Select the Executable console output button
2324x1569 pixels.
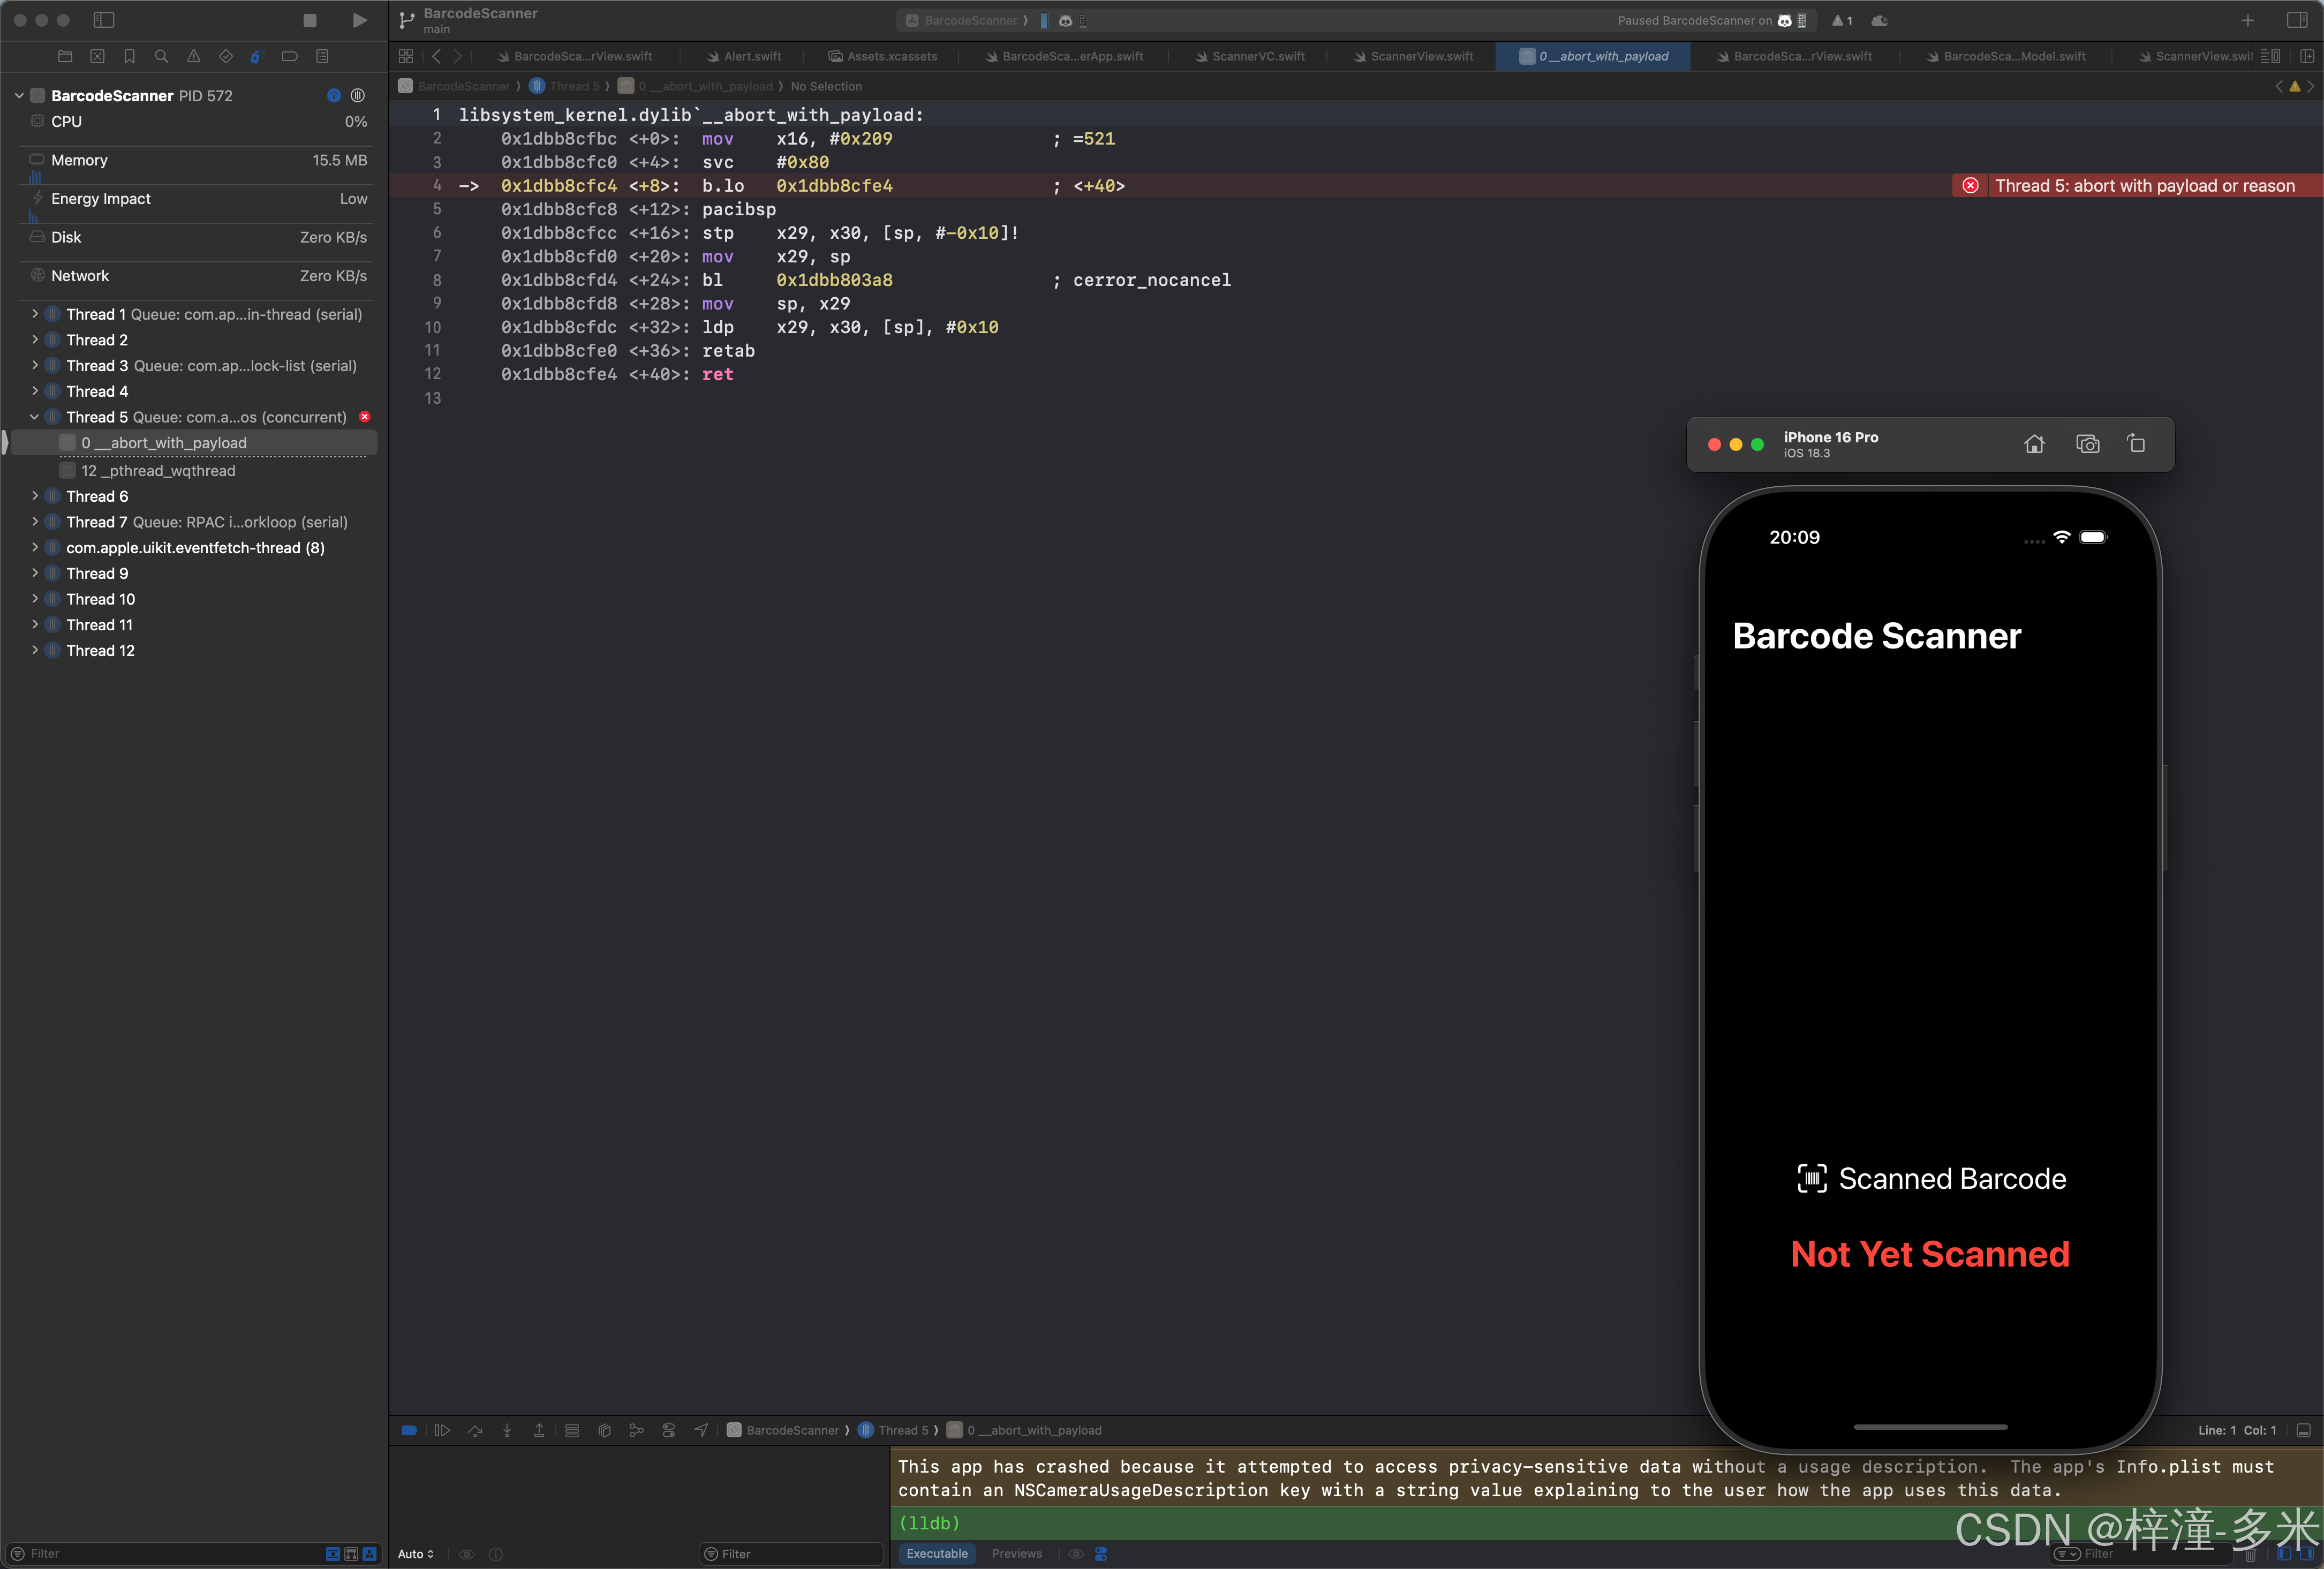(x=937, y=1553)
